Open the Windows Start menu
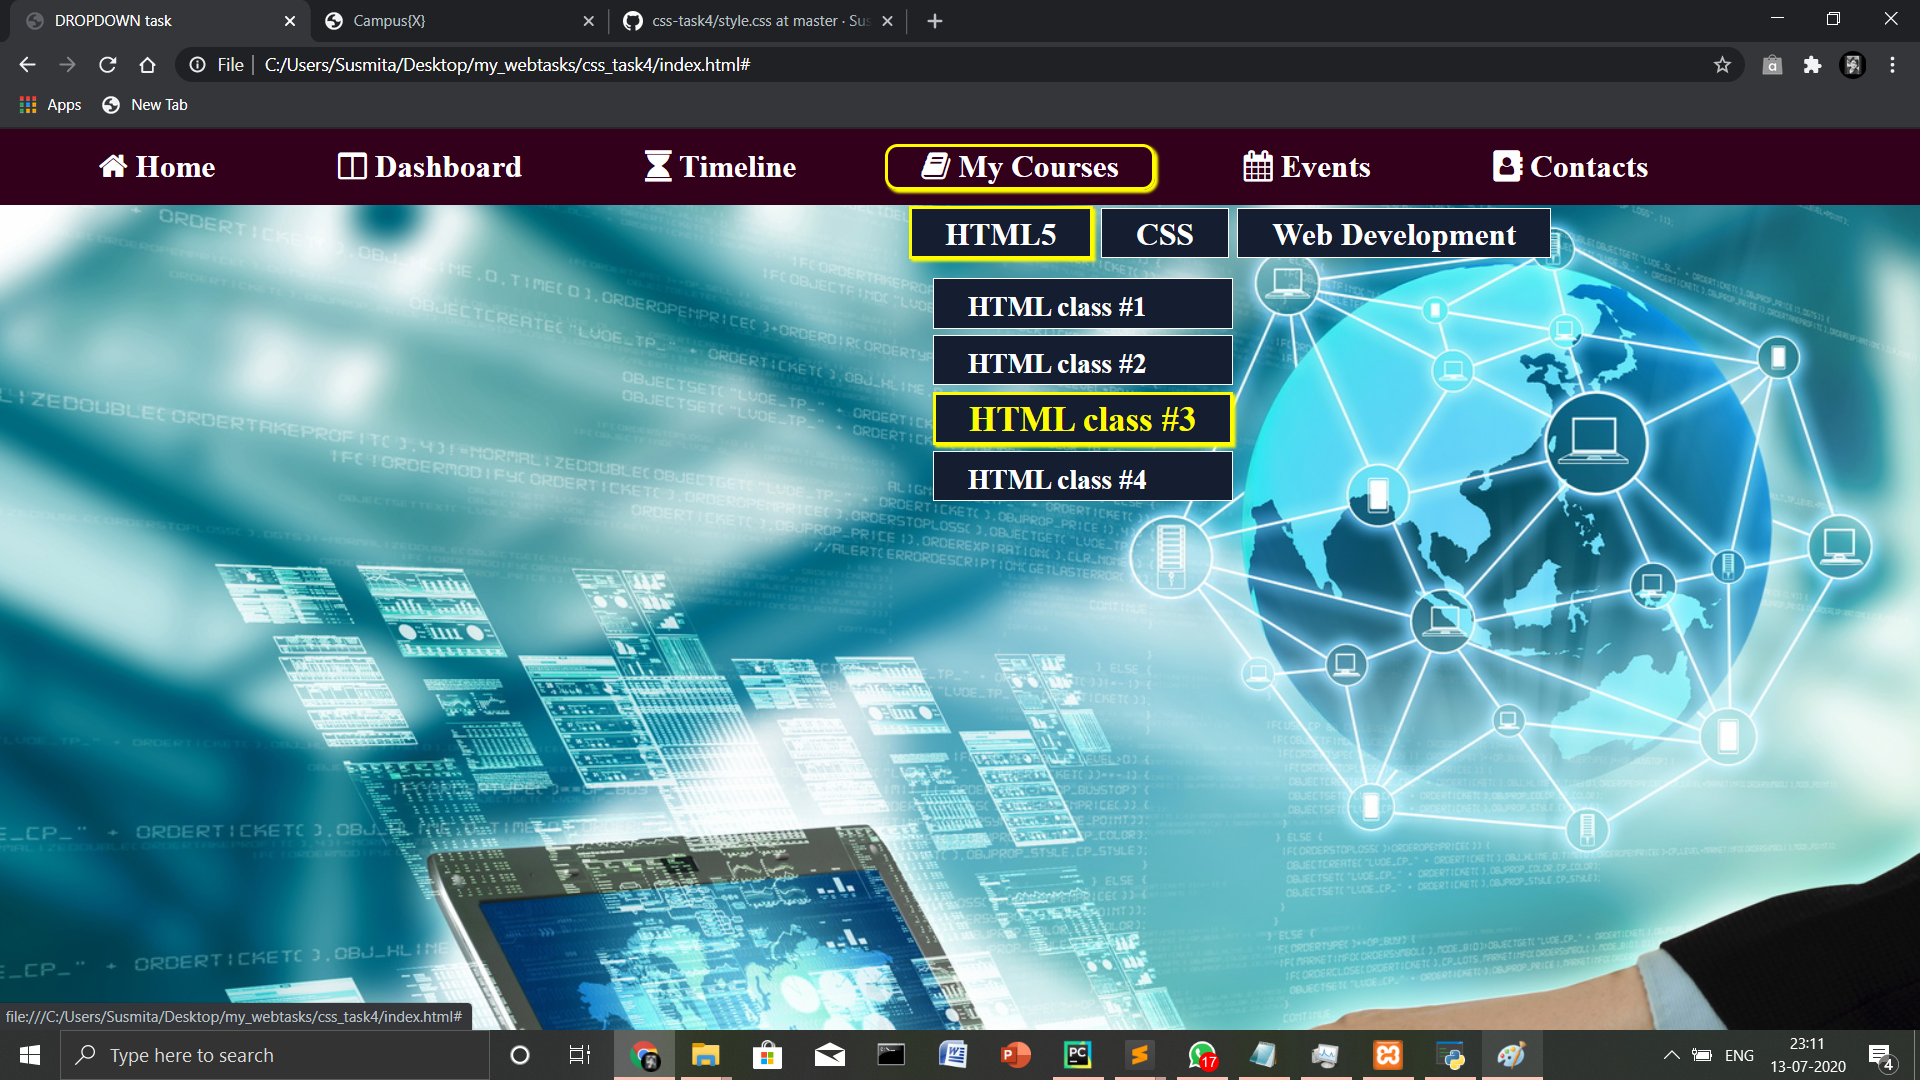 pyautogui.click(x=30, y=1055)
